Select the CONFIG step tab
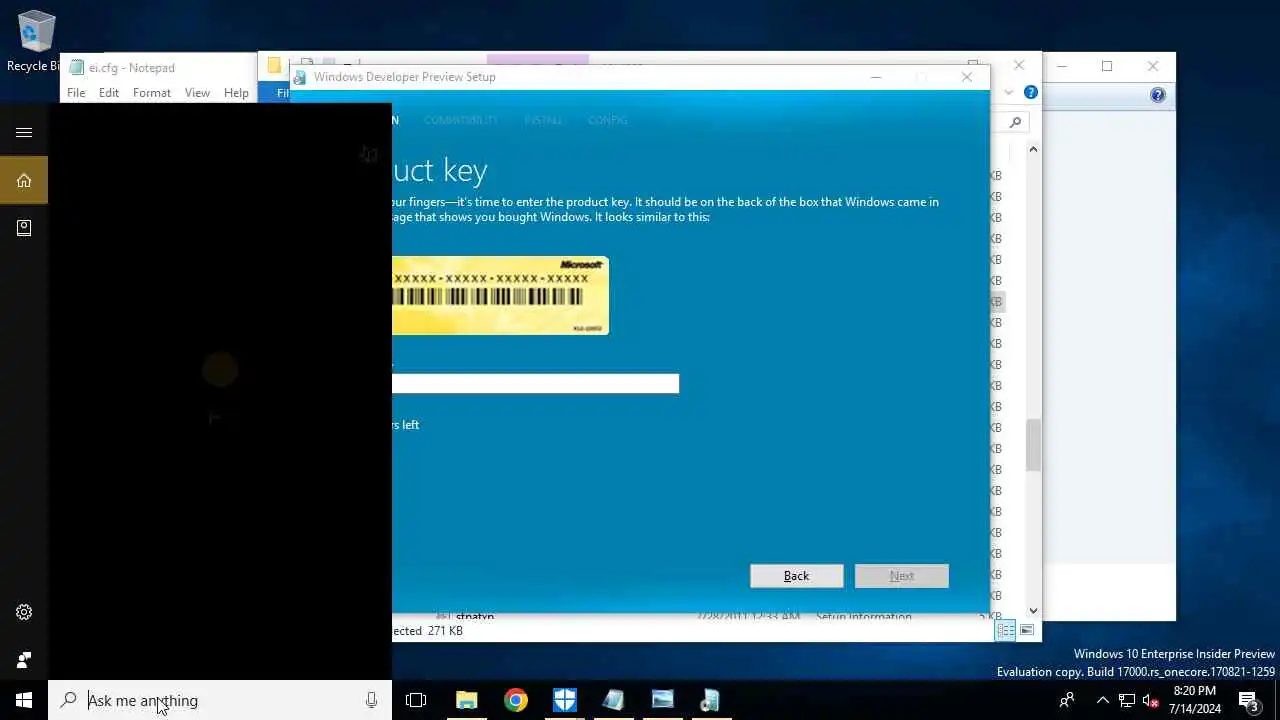This screenshot has width=1280, height=720. tap(608, 120)
